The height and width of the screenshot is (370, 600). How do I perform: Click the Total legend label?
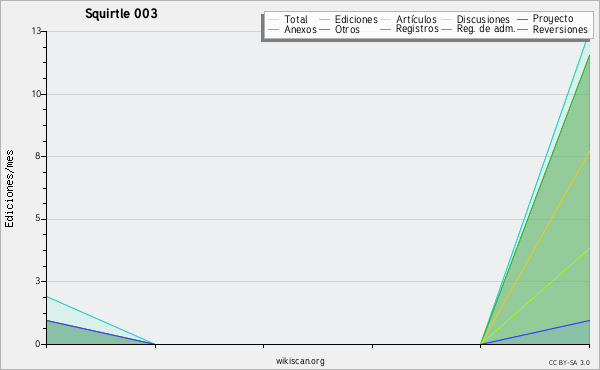[x=296, y=19]
